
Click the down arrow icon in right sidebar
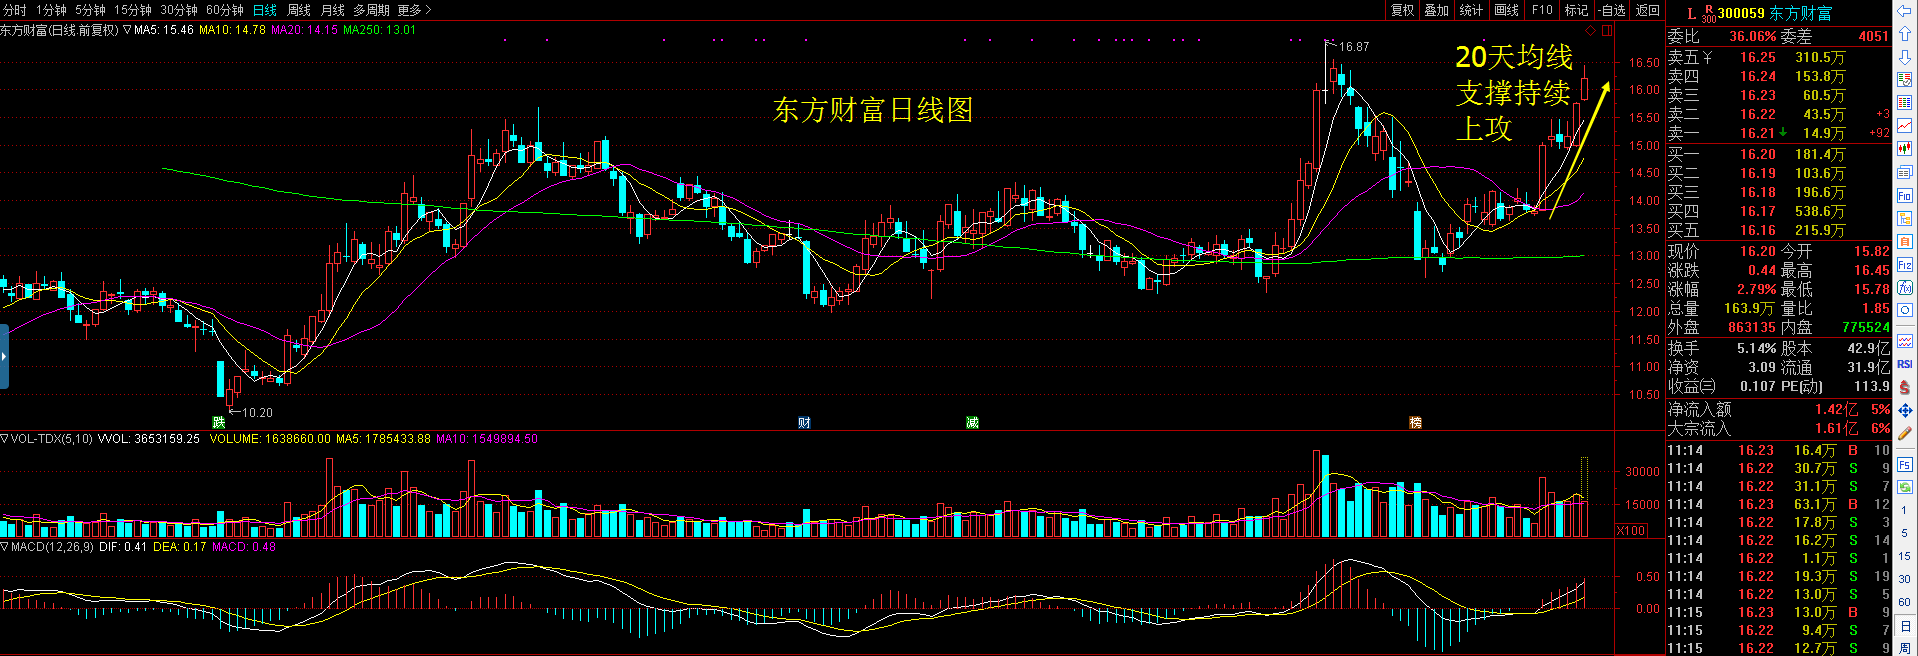click(x=1905, y=58)
